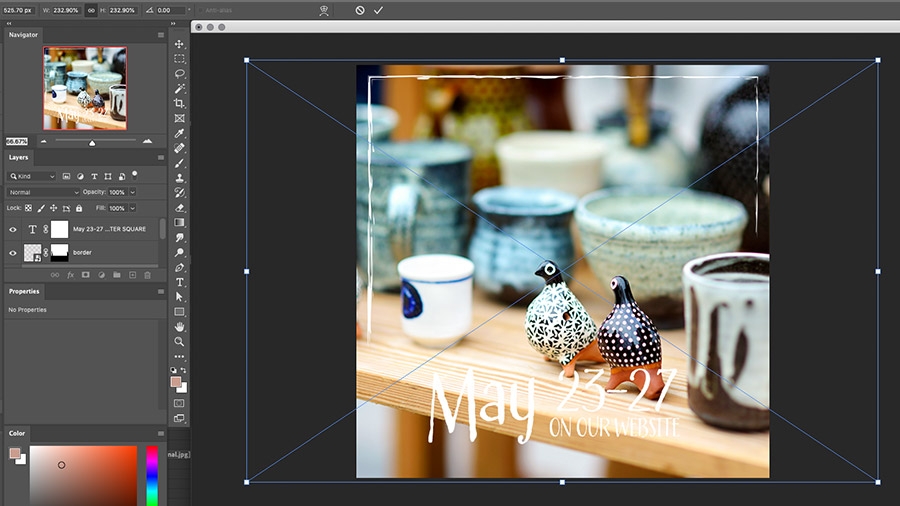
Task: Toggle pixel layer filter in Layers
Action: [67, 176]
